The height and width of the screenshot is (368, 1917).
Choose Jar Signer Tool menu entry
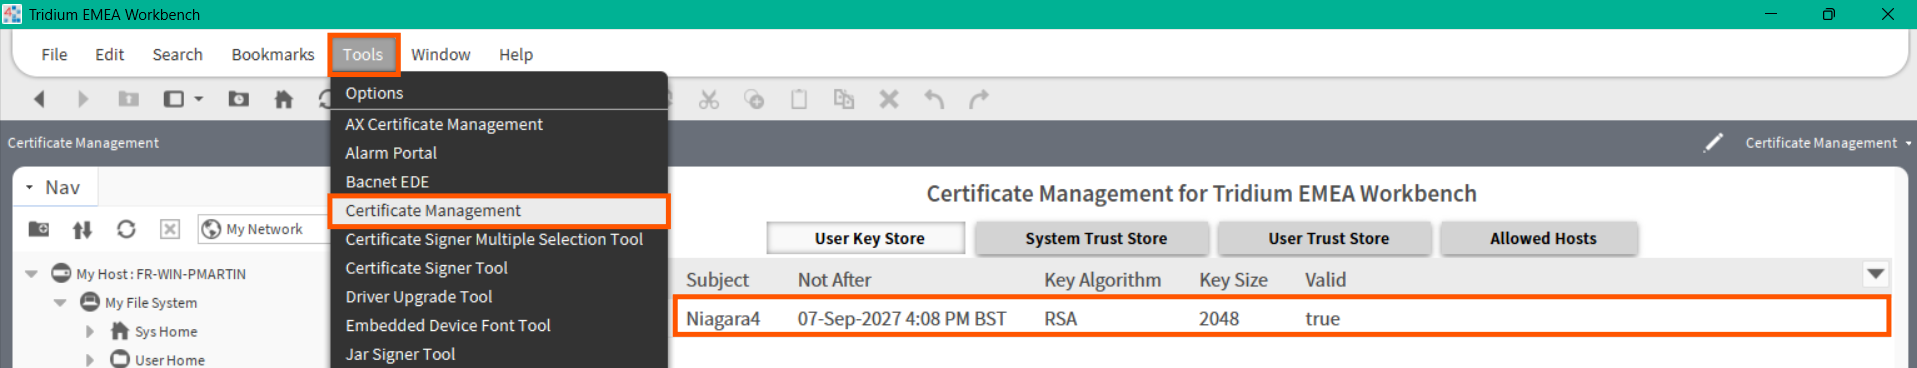[499, 354]
